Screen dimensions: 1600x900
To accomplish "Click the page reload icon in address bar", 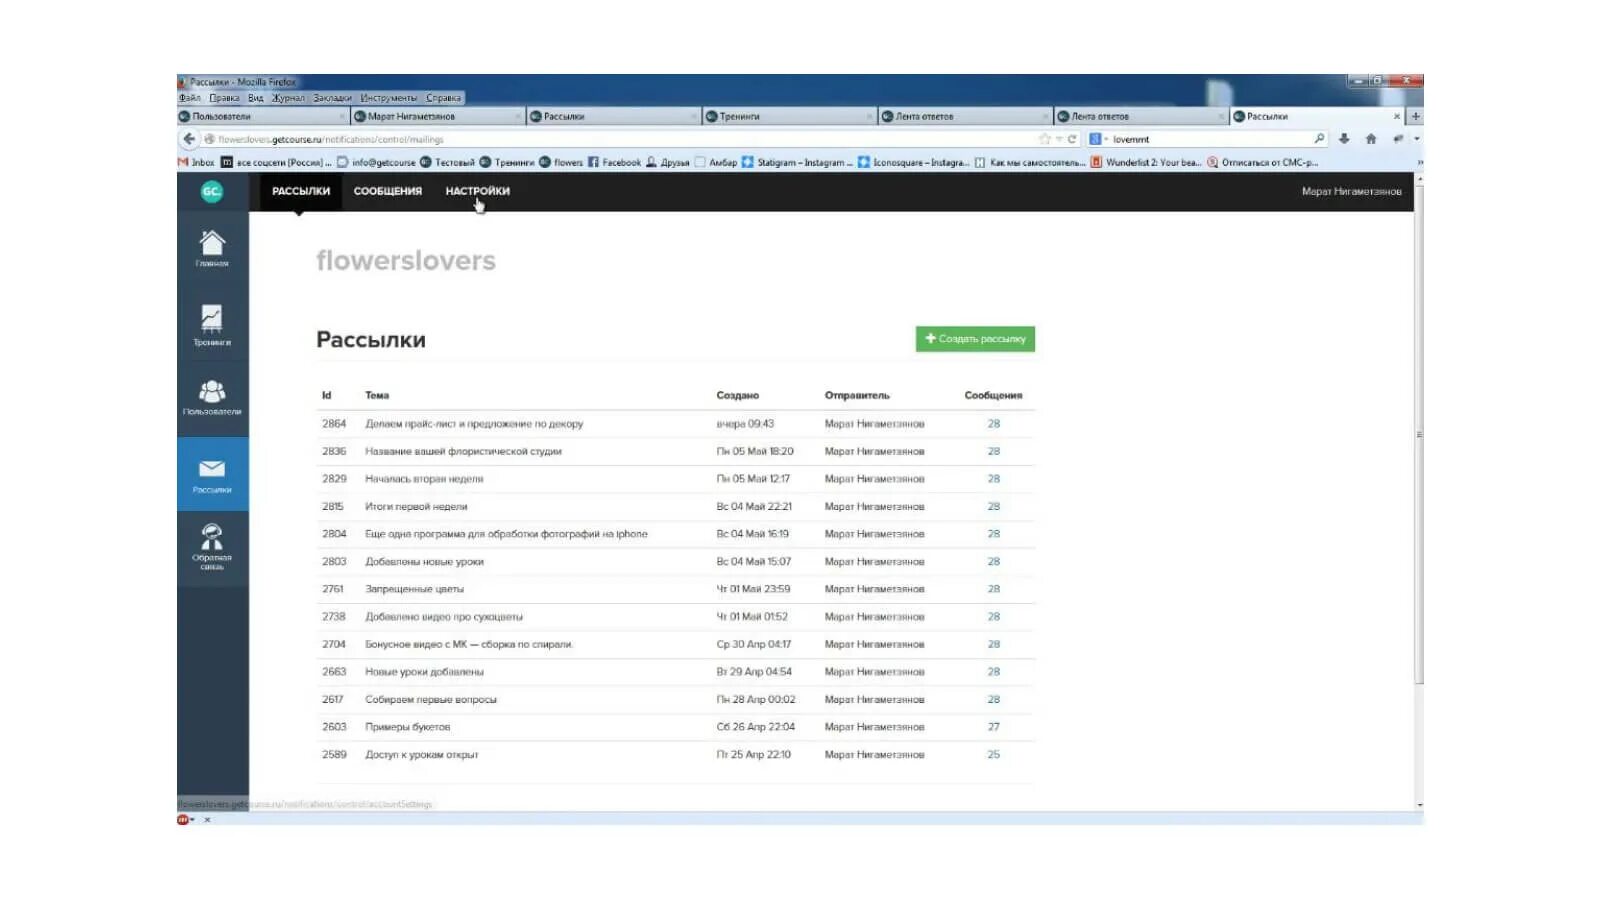I will pos(1072,139).
